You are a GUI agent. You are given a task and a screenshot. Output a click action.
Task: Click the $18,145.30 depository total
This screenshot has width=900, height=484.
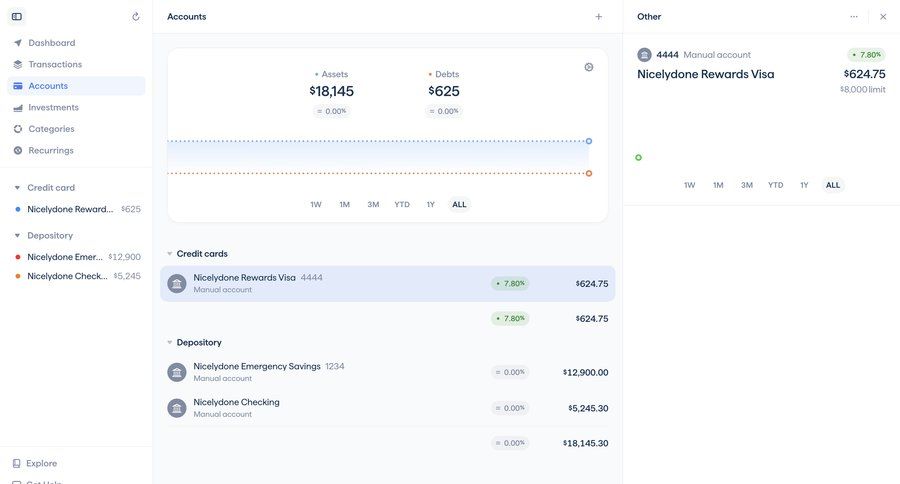pos(585,443)
